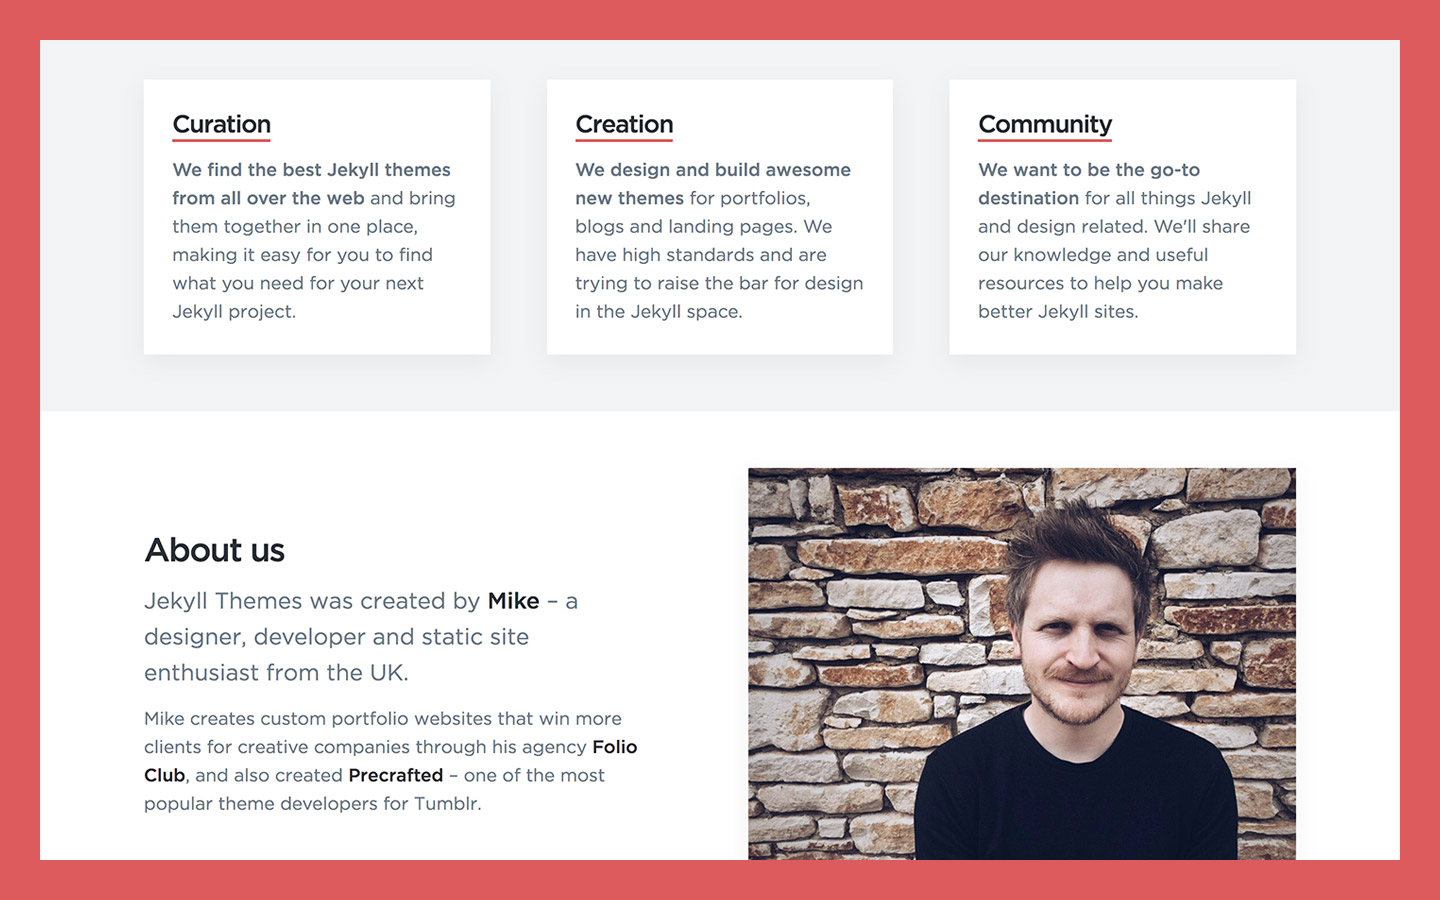This screenshot has height=900, width=1440.
Task: Click the bold text 'We want to be the go-to'
Action: click(1088, 170)
